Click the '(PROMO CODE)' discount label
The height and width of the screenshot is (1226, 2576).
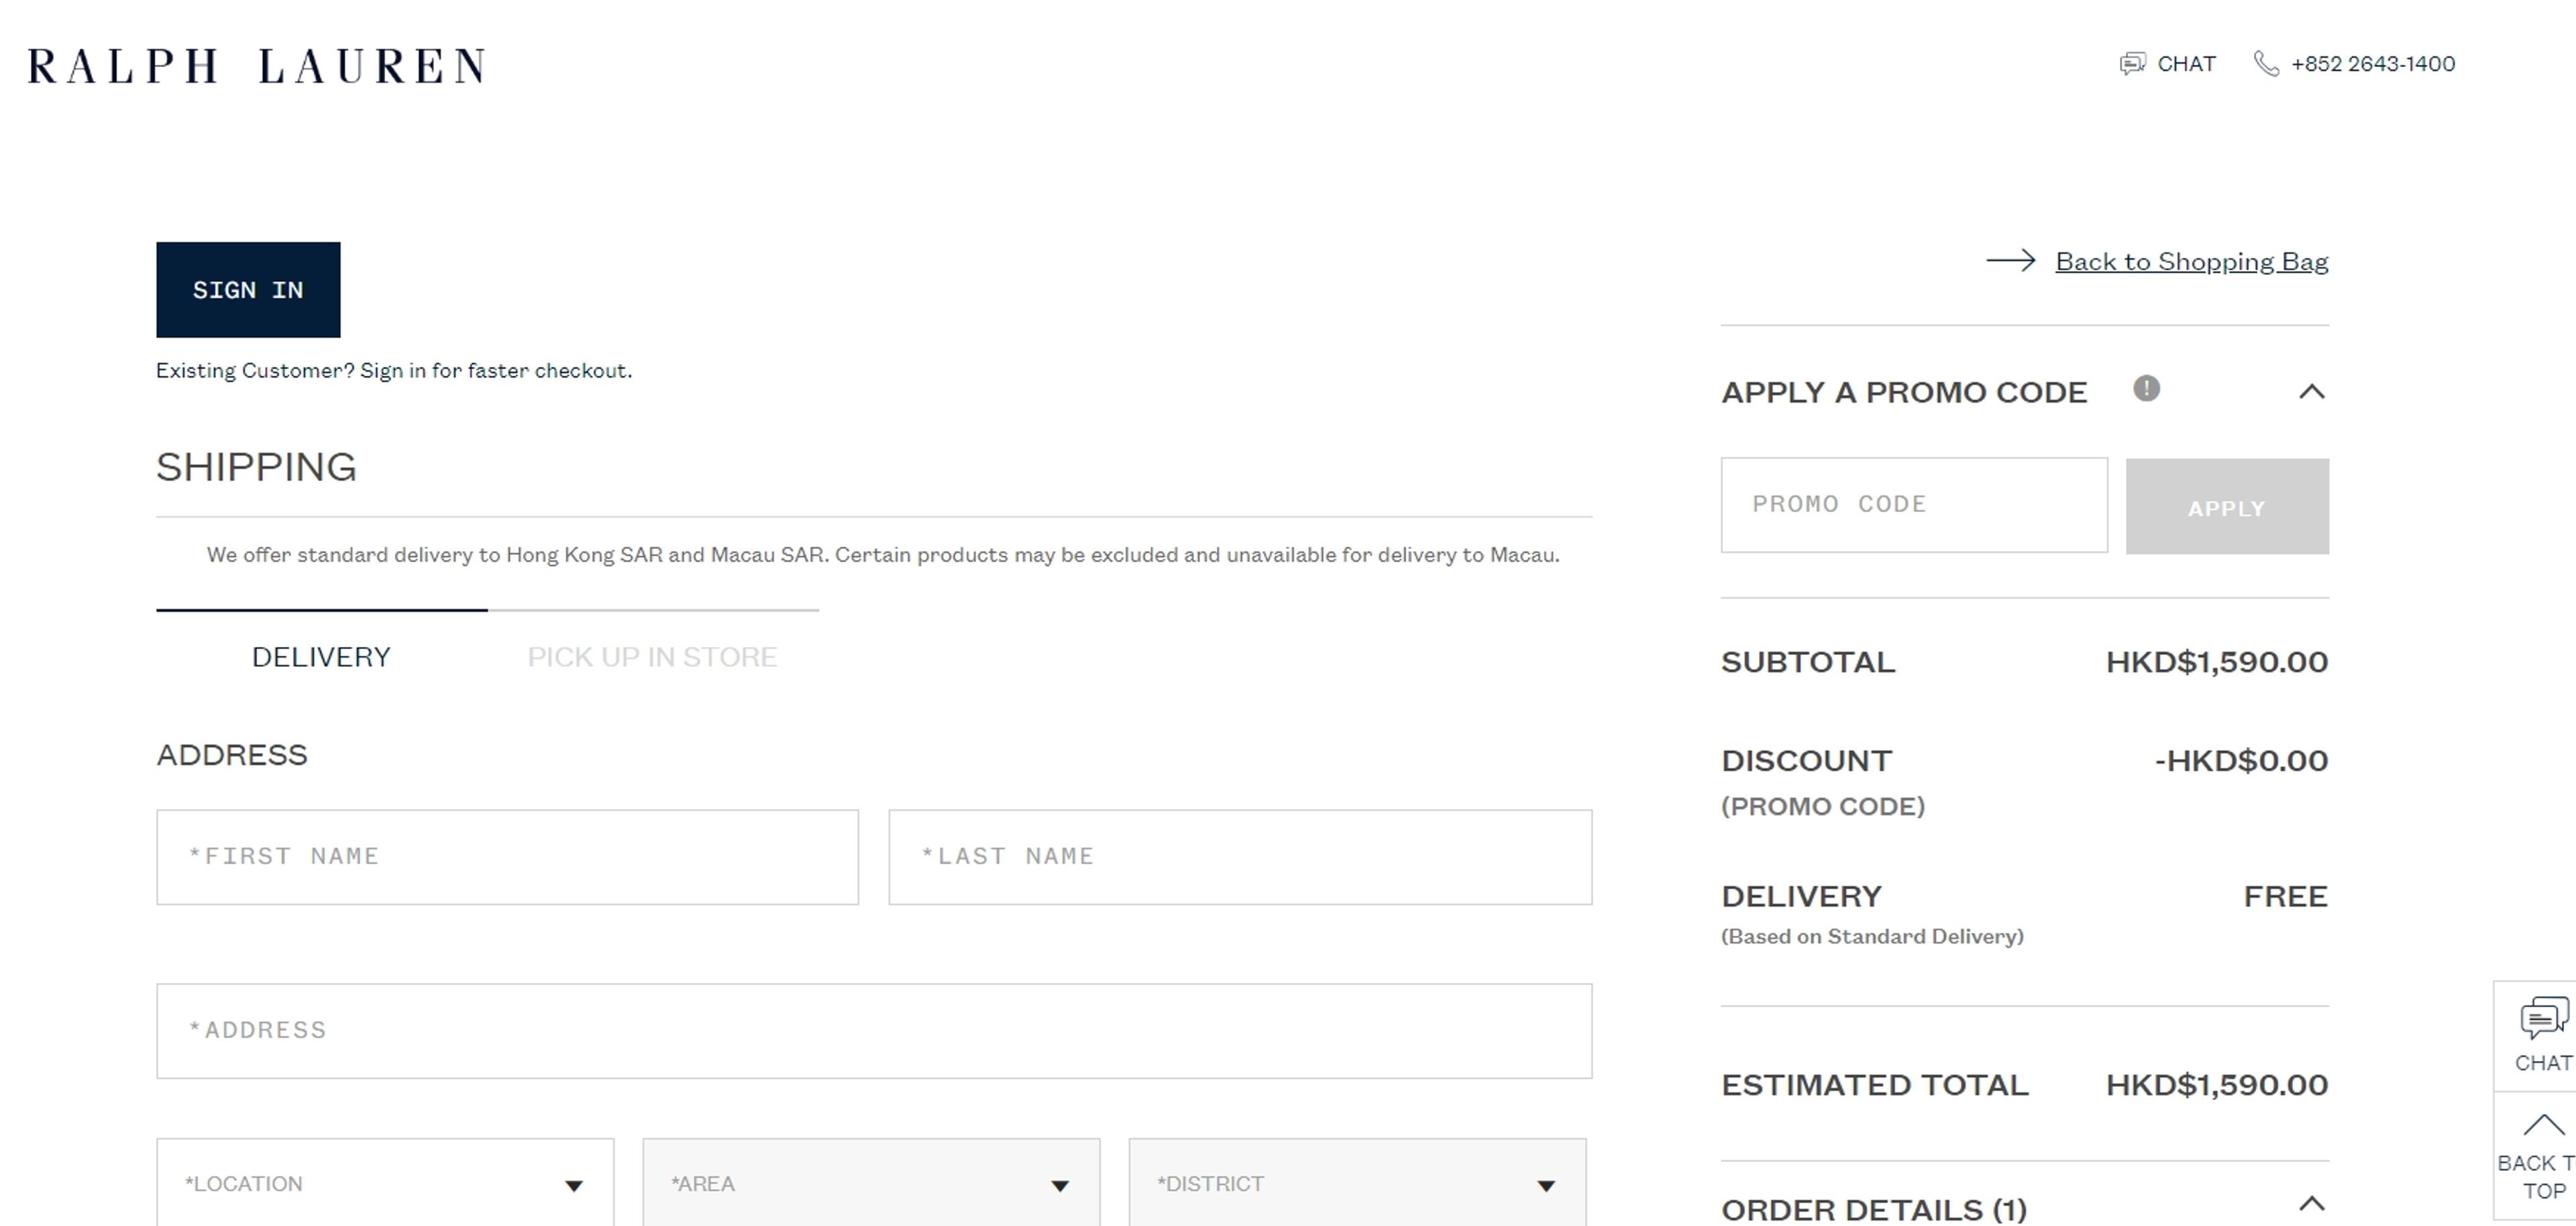[x=1823, y=807]
